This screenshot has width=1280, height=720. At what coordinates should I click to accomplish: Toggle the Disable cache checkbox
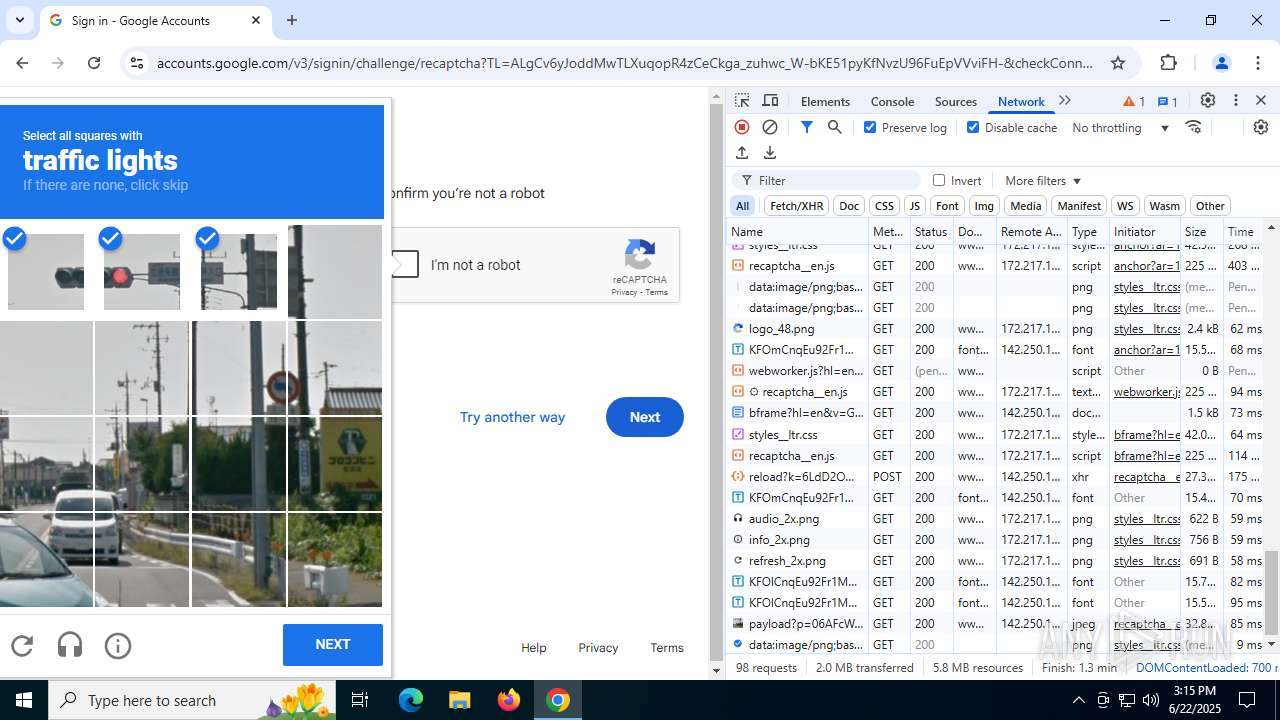973,127
